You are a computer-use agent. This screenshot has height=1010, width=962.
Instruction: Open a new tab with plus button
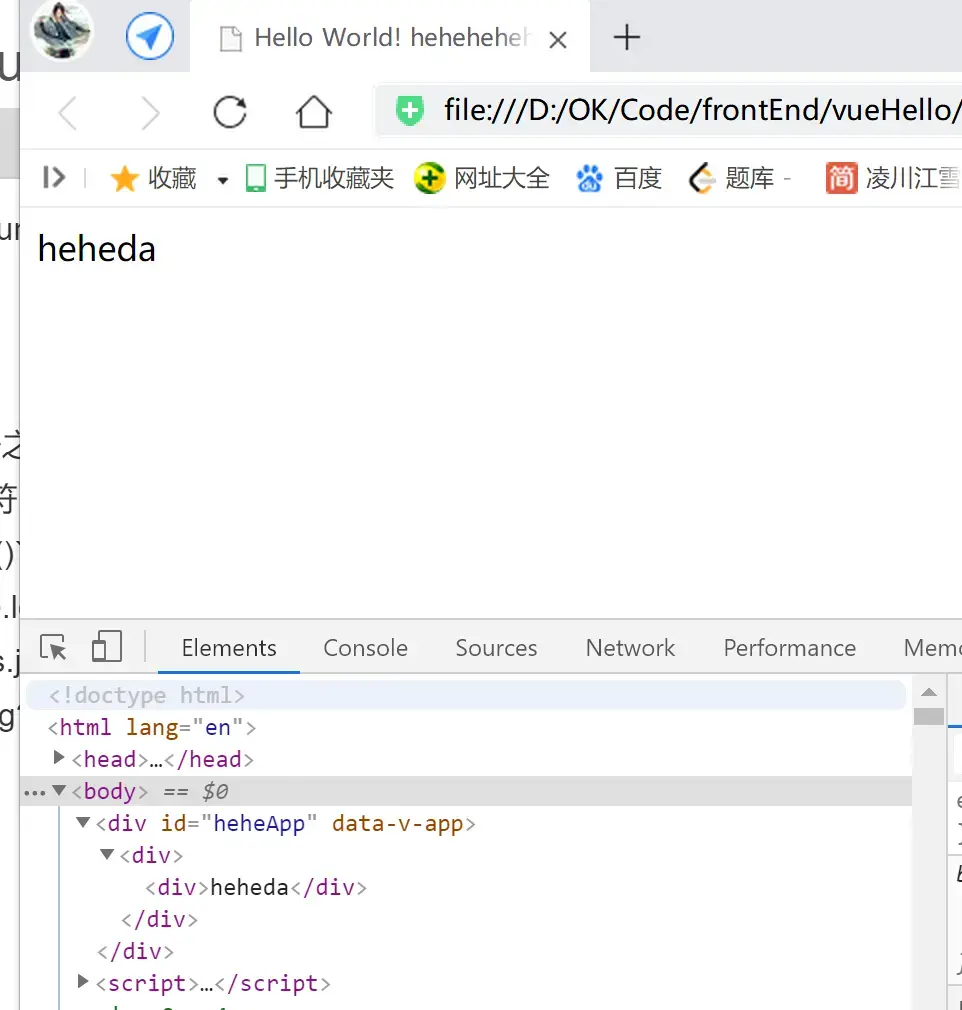click(626, 37)
